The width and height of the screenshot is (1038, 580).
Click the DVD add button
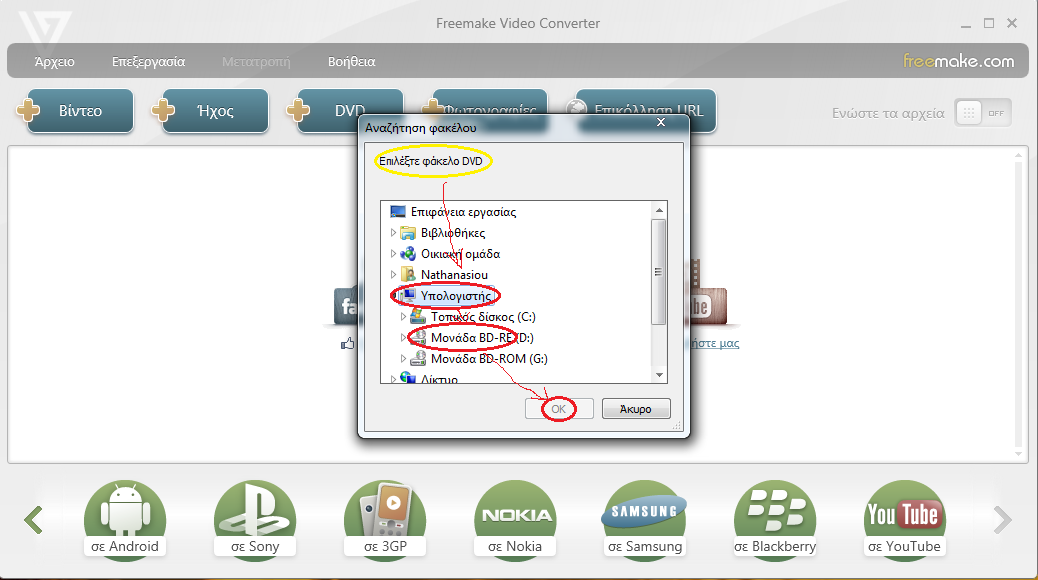click(x=350, y=106)
